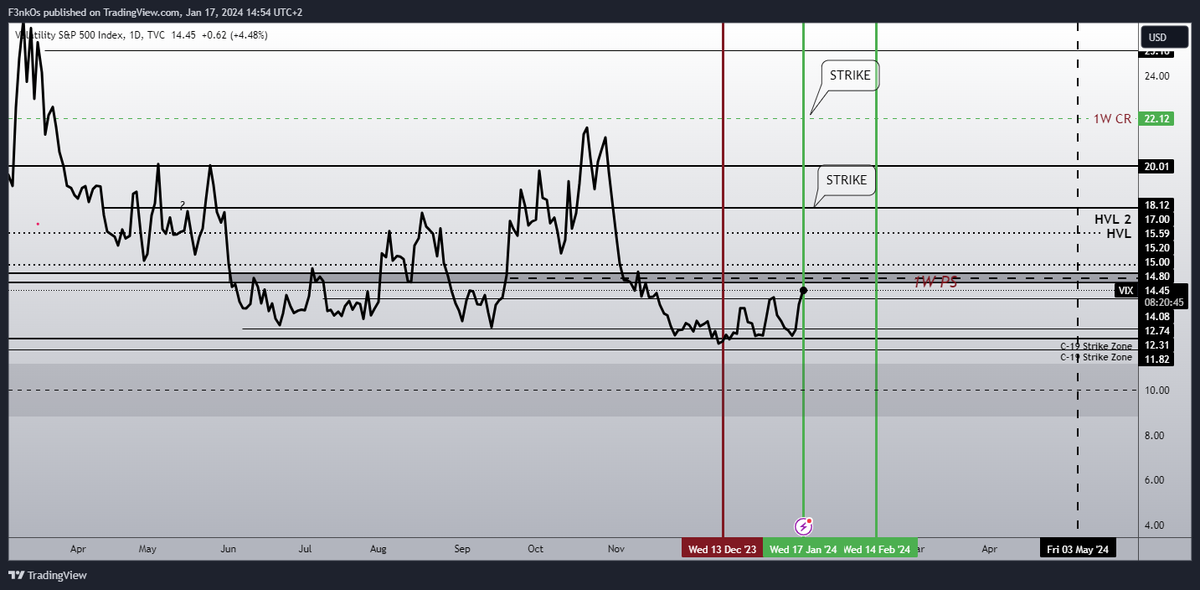Click the 24.00 price scale value
The width and height of the screenshot is (1200, 590).
coord(1157,76)
